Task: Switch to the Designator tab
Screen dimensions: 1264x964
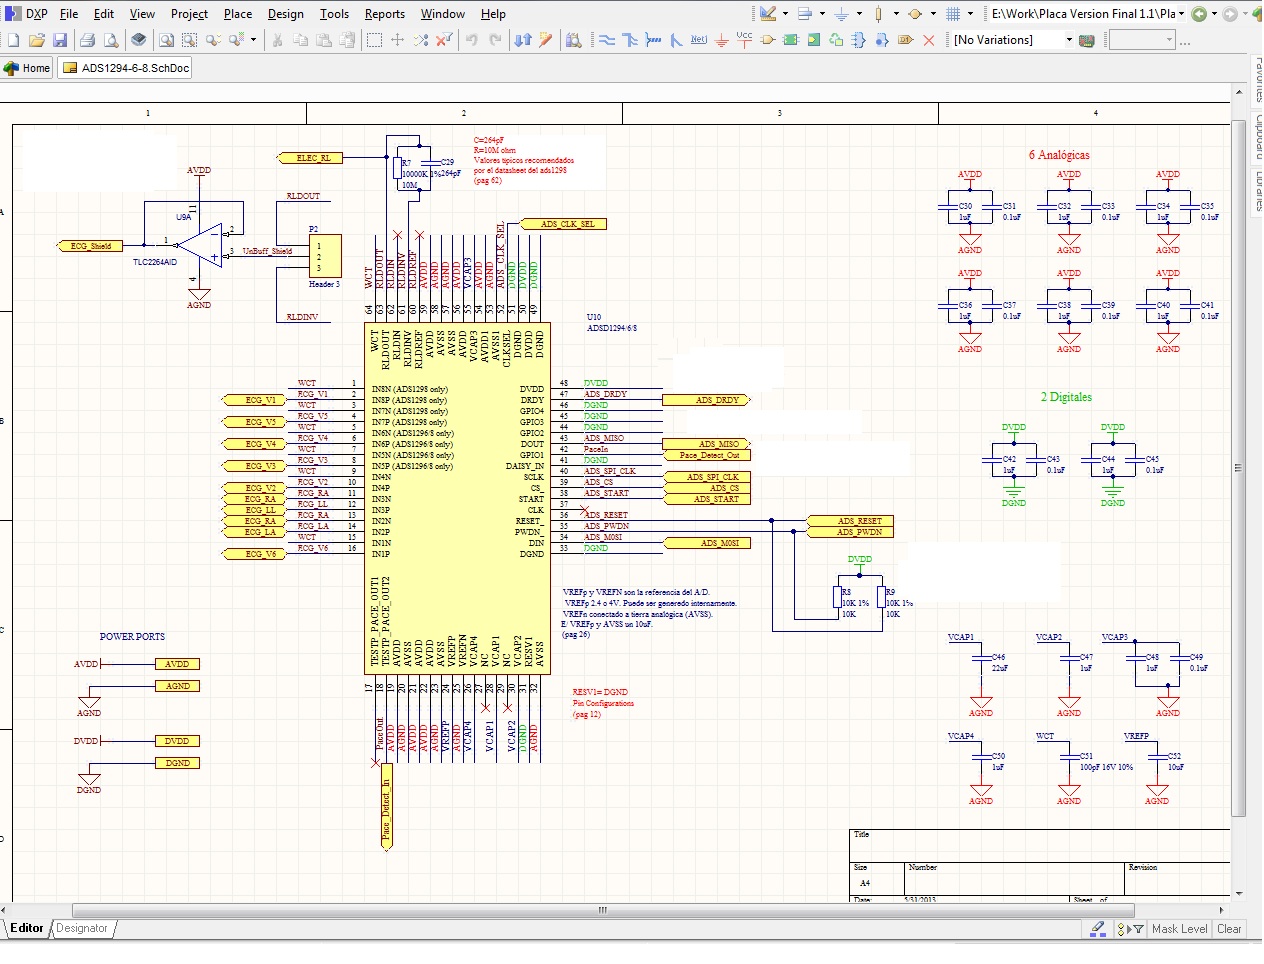Action: point(82,929)
